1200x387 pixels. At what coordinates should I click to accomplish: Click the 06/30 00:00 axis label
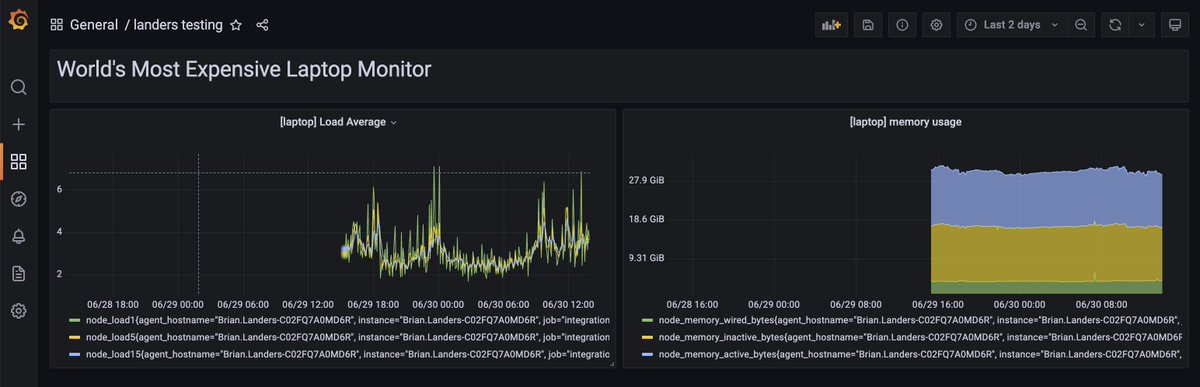(x=438, y=303)
